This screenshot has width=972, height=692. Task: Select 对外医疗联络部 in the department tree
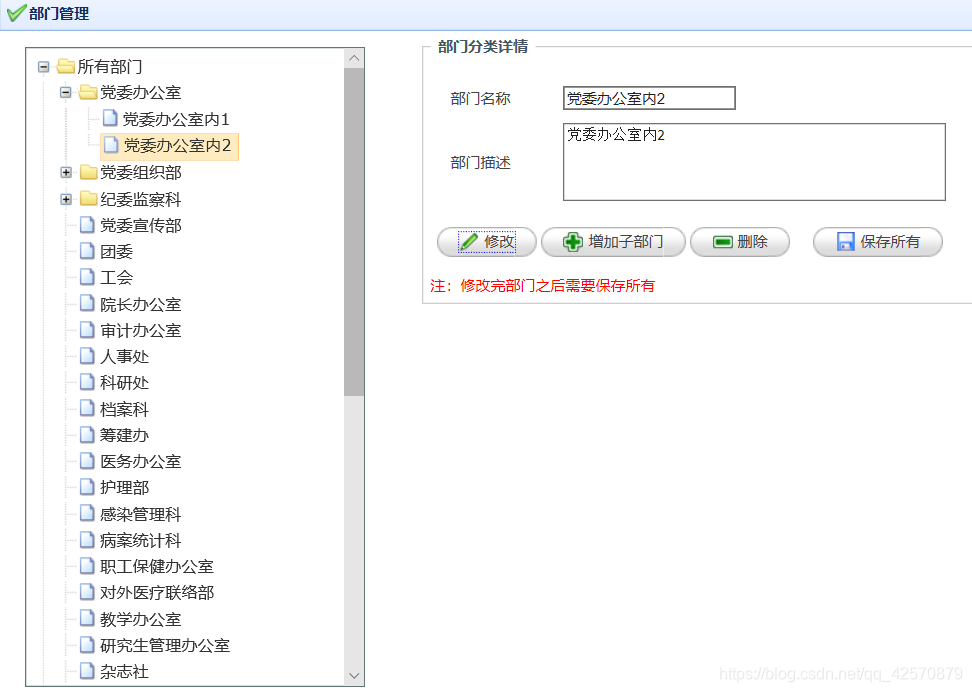157,593
